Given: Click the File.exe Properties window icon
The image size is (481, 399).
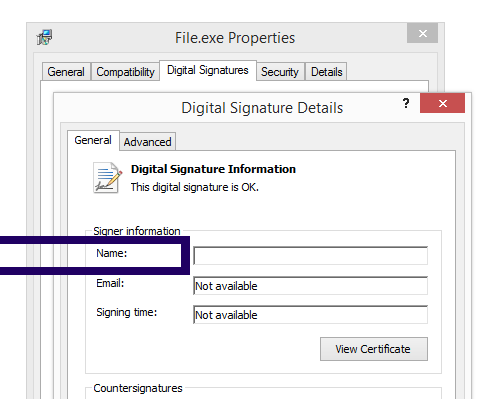Looking at the screenshot, I should click(44, 37).
